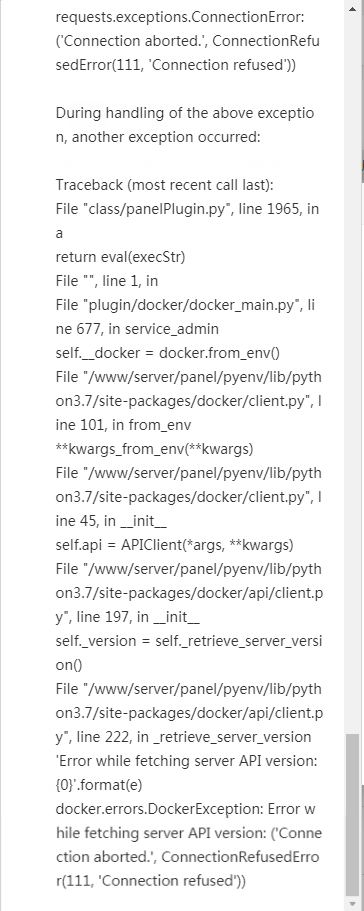Click the empty scrollbar track above the thumb
The height and width of the screenshot is (911, 364).
tap(353, 372)
